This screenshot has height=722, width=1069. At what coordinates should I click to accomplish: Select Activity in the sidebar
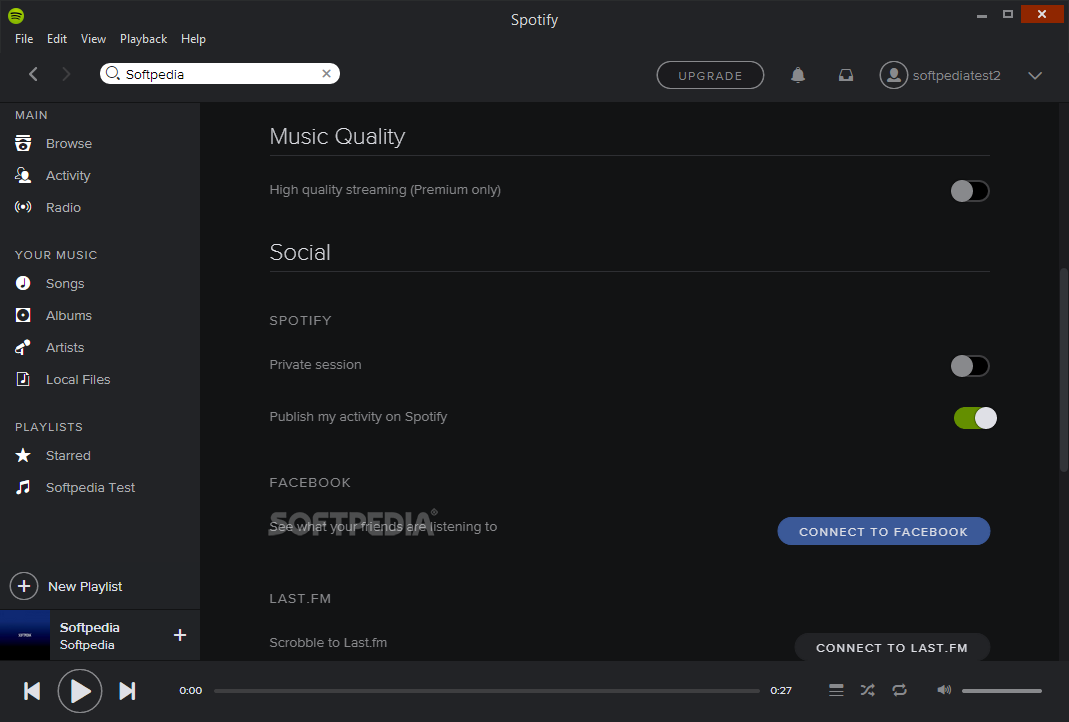click(x=68, y=175)
